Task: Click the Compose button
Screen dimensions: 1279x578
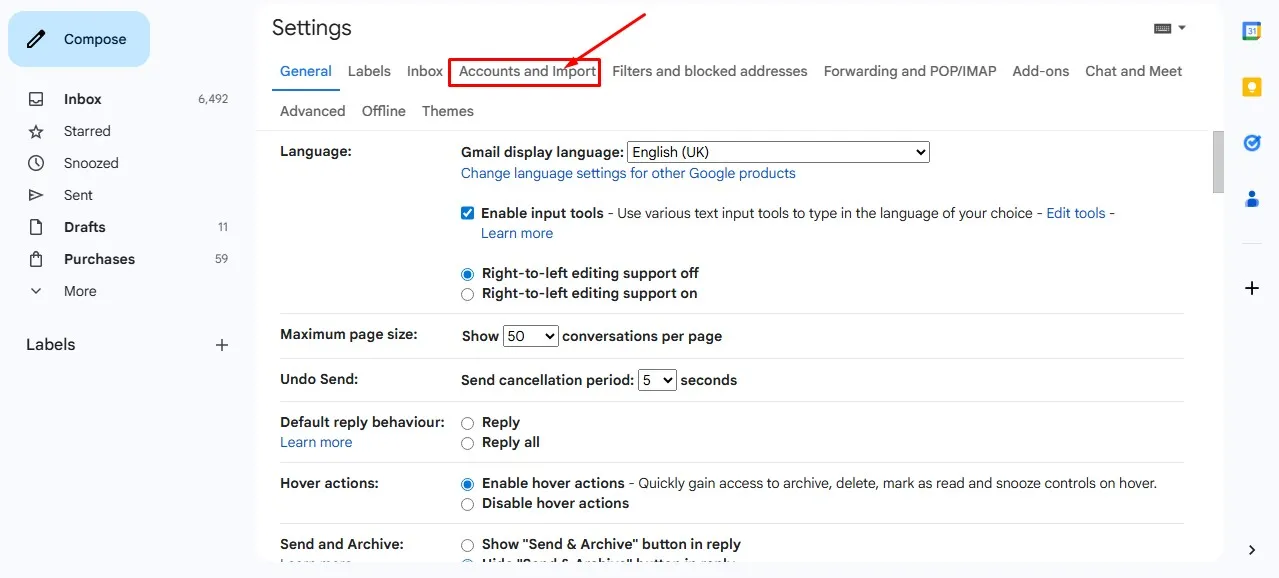Action: tap(78, 38)
